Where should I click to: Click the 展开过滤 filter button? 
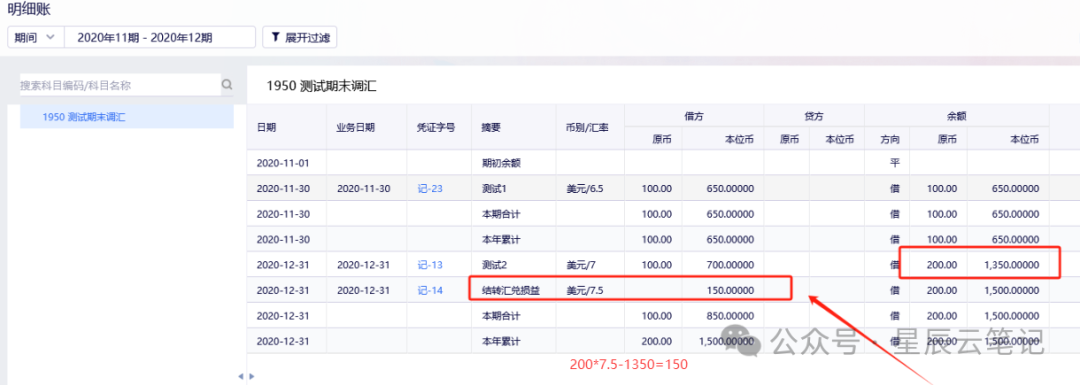300,37
